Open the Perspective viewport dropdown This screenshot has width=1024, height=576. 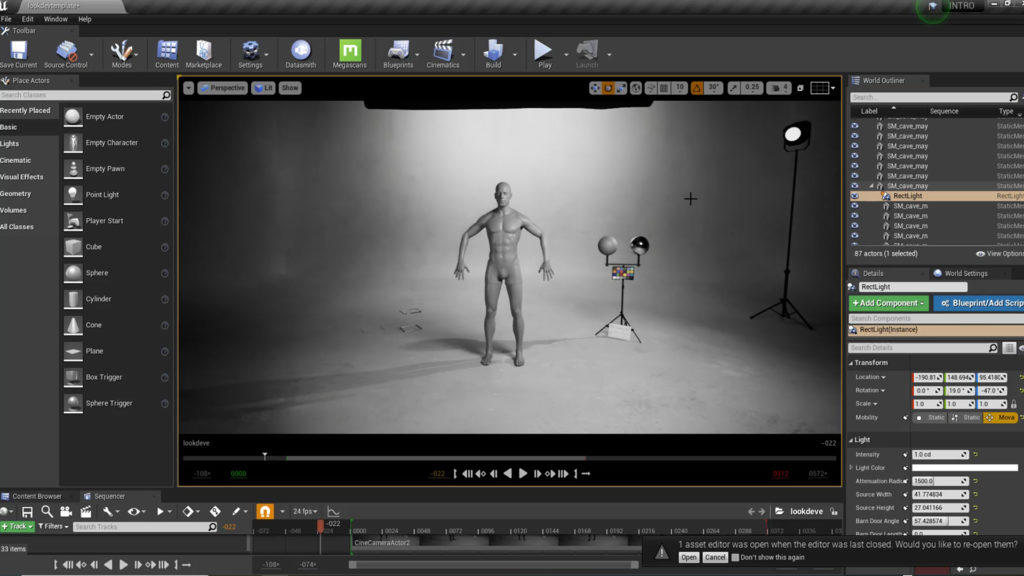tap(222, 88)
